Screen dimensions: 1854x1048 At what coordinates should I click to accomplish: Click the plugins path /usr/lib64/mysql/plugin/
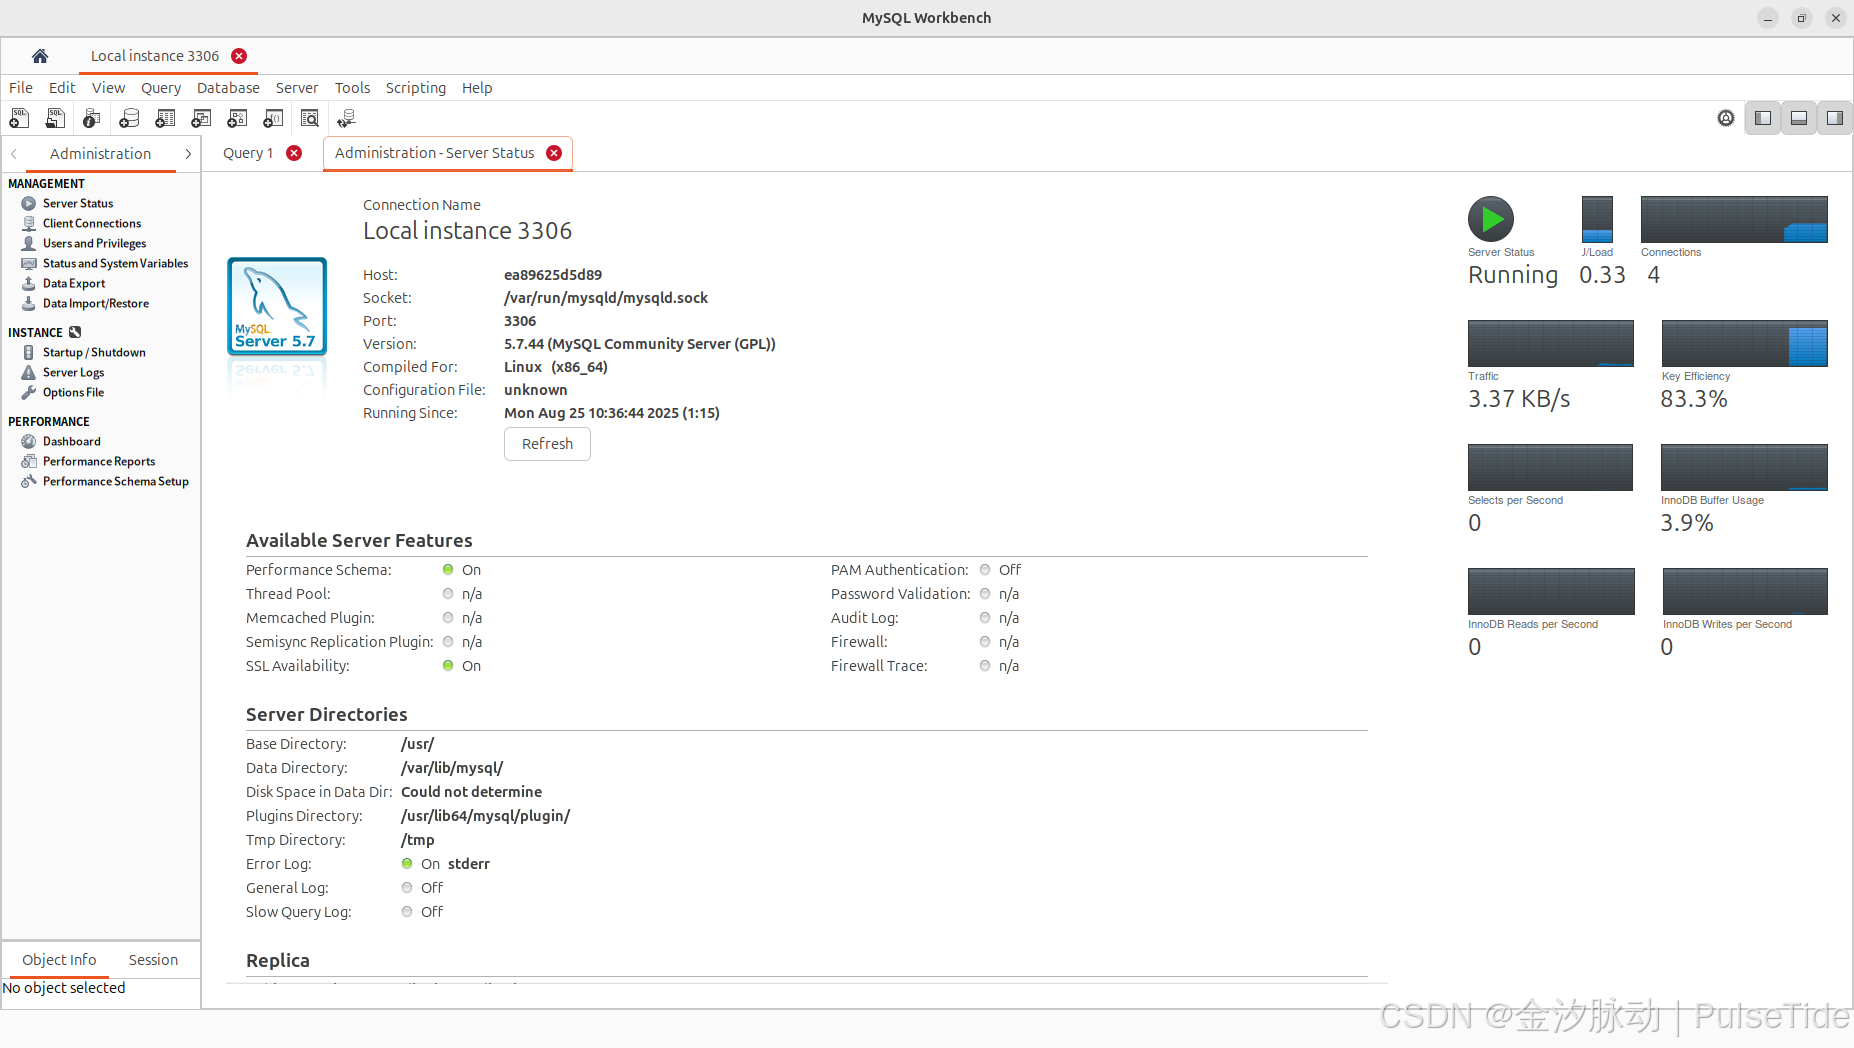tap(485, 816)
